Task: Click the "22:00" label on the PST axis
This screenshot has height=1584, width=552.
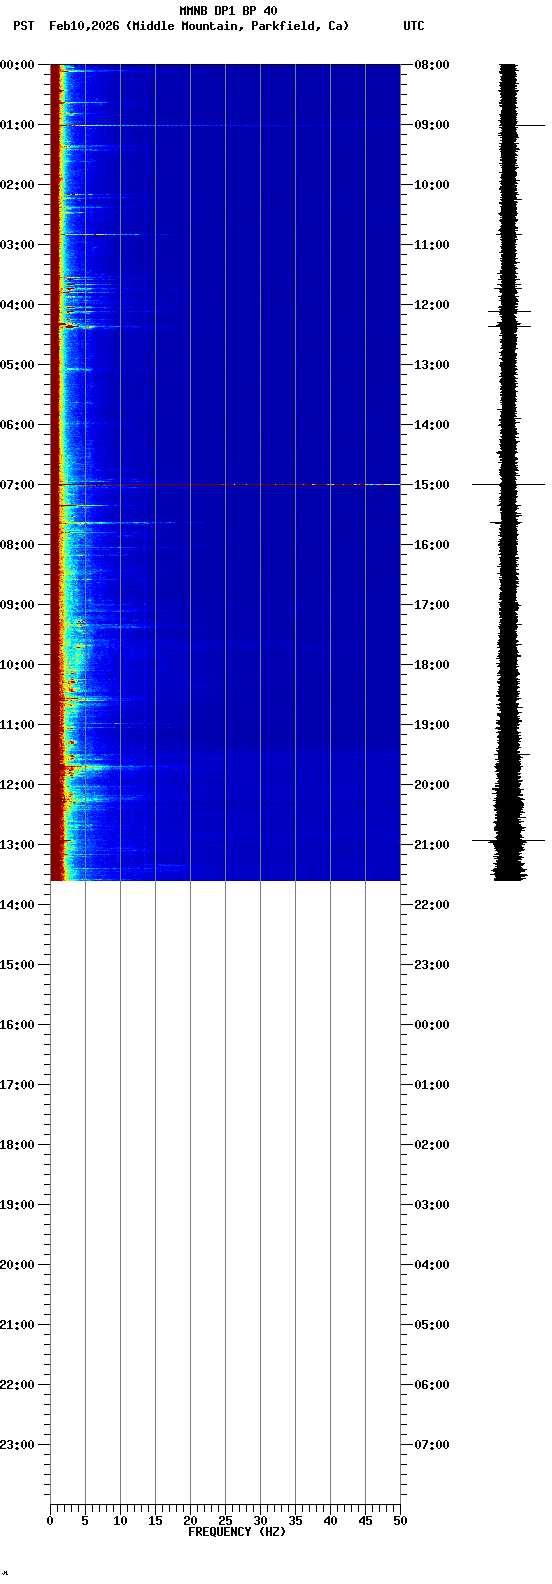Action: click(17, 1385)
